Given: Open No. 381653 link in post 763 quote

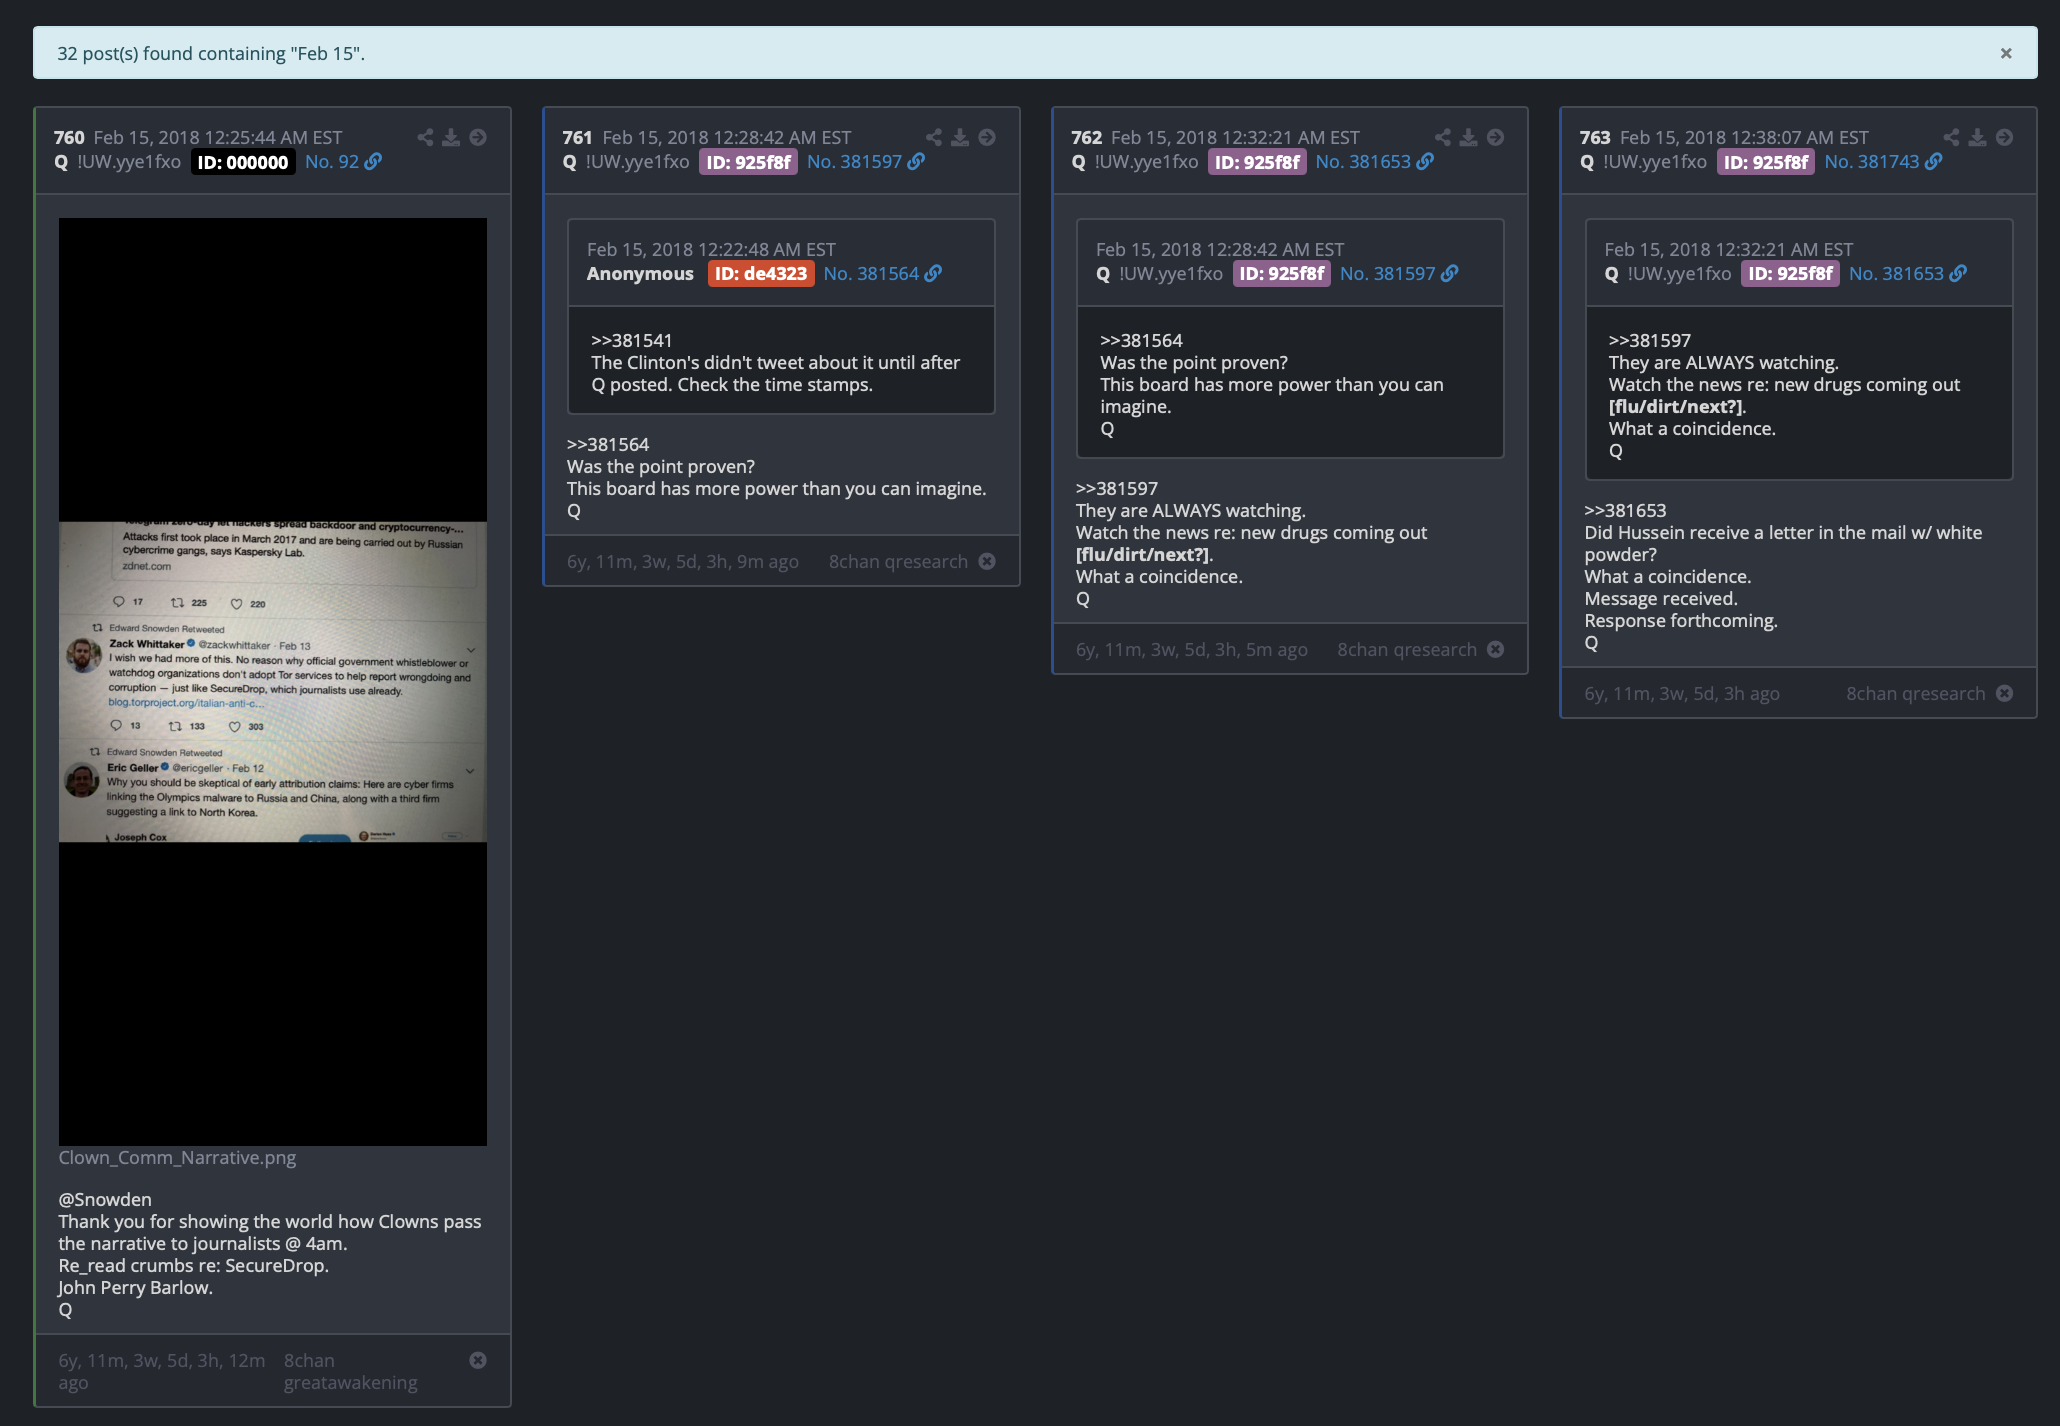Looking at the screenshot, I should (1896, 273).
